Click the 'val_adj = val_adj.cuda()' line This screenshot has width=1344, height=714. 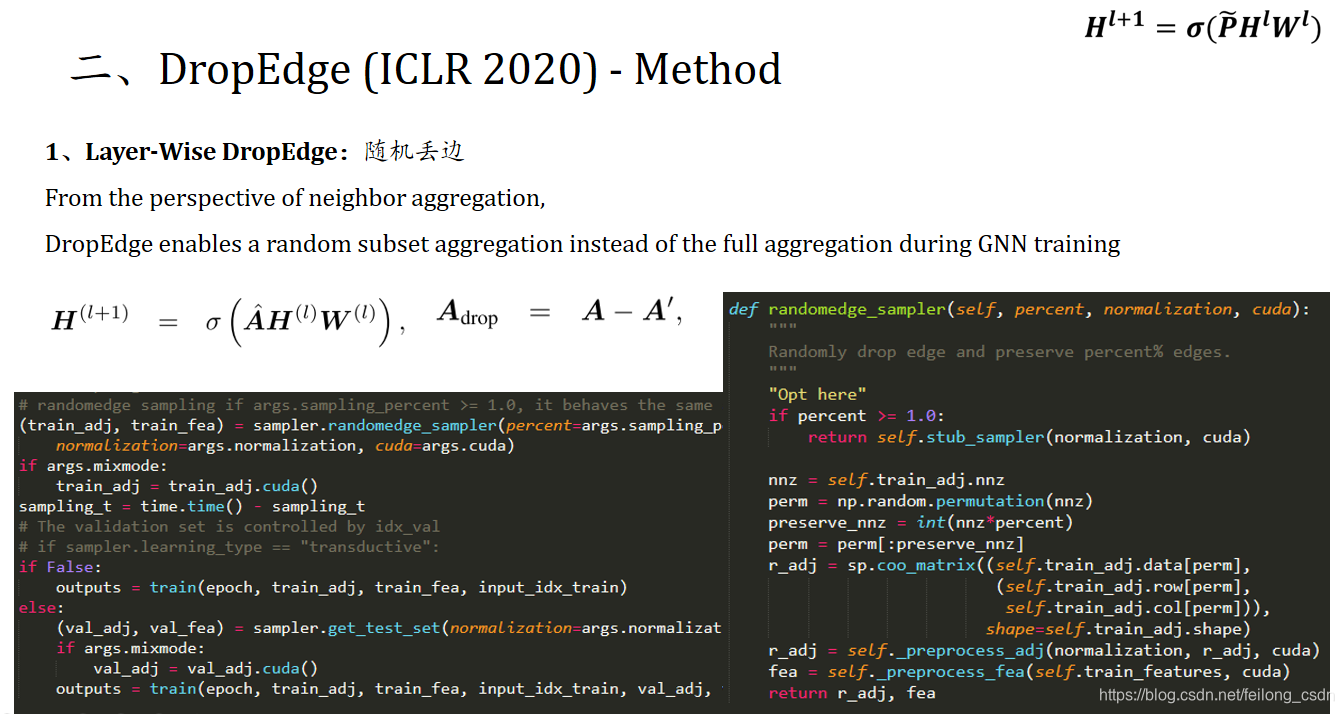205,668
